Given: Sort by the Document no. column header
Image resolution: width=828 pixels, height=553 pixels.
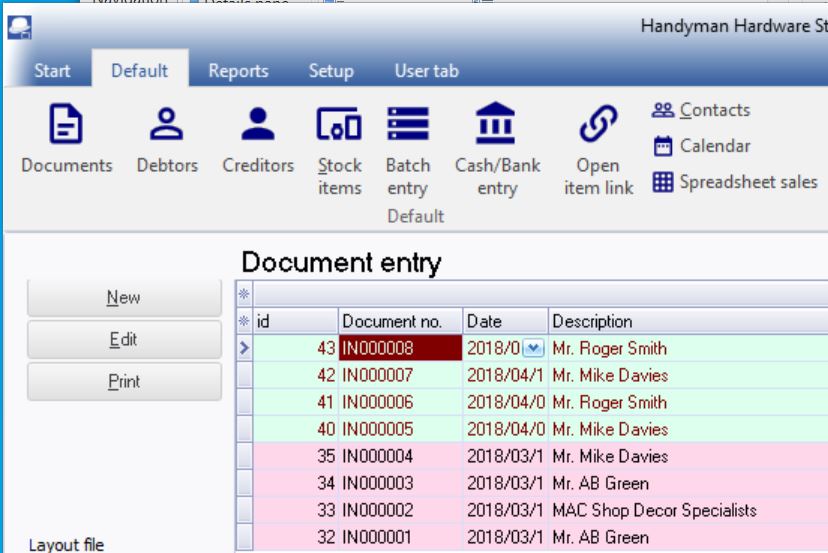Looking at the screenshot, I should 400,322.
